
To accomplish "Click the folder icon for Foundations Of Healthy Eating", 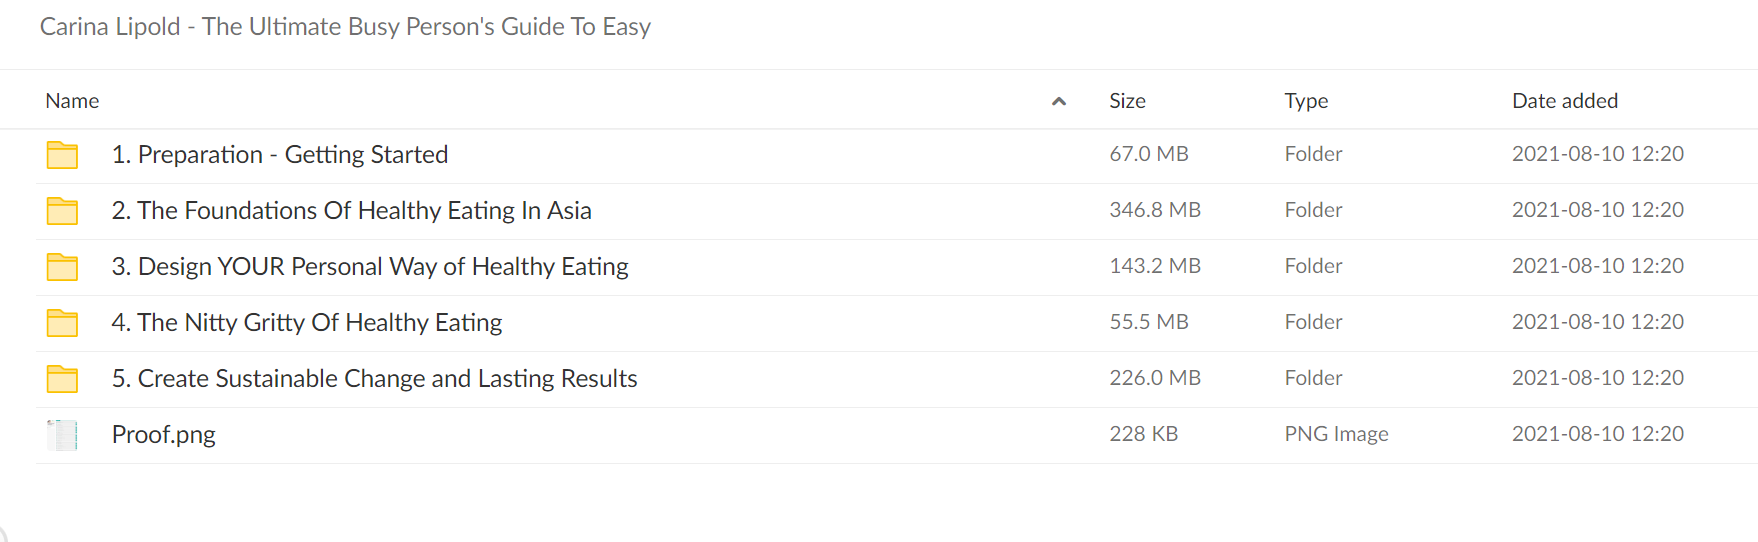I will (62, 211).
